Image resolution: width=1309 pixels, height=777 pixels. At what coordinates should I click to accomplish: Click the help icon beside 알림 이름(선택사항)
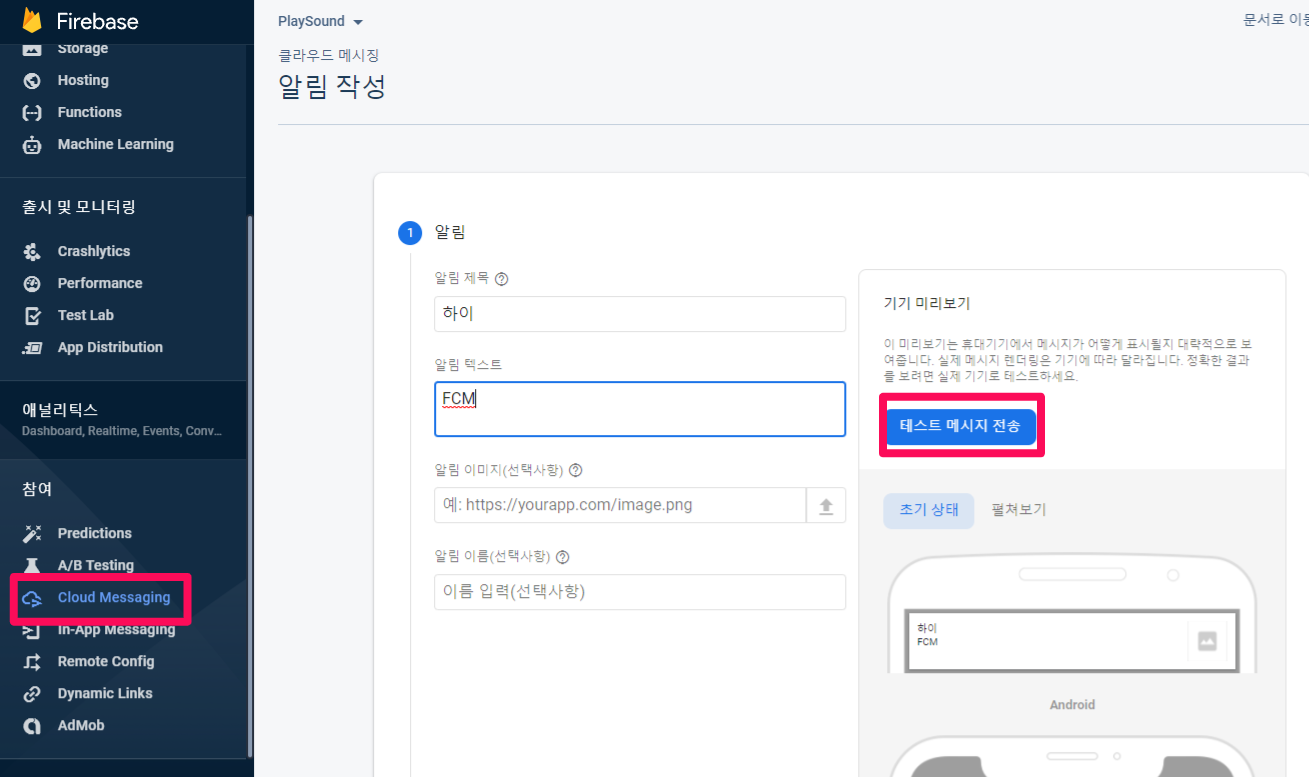(x=563, y=557)
